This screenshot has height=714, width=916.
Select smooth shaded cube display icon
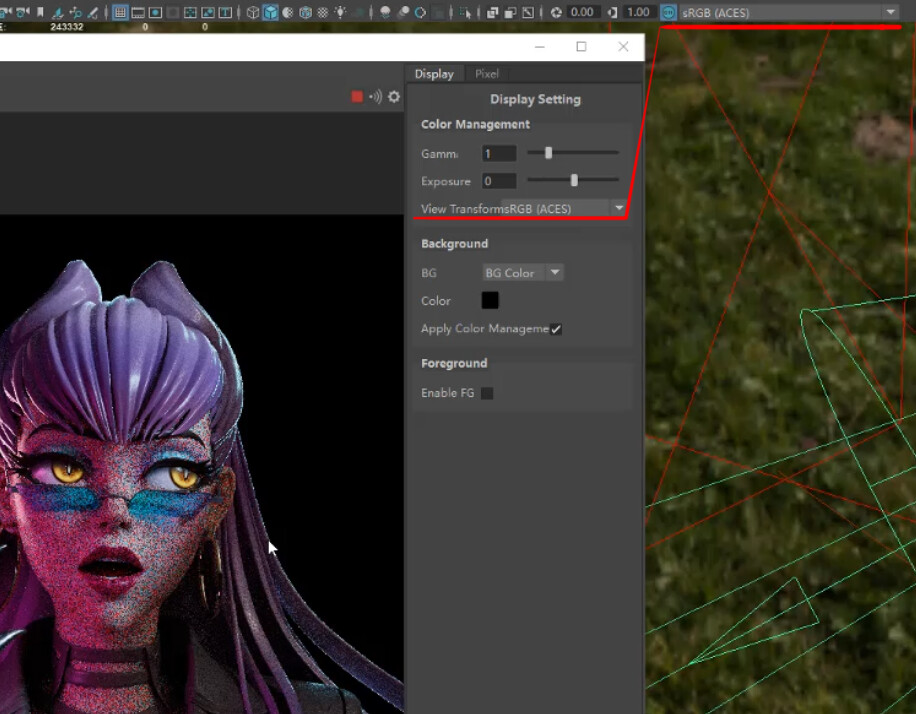(x=270, y=13)
